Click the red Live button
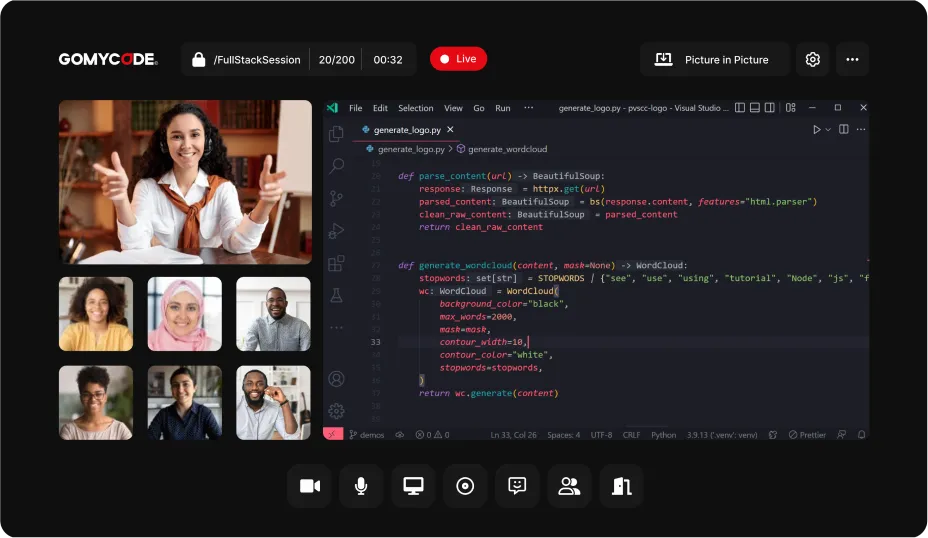The width and height of the screenshot is (928, 538). tap(458, 59)
